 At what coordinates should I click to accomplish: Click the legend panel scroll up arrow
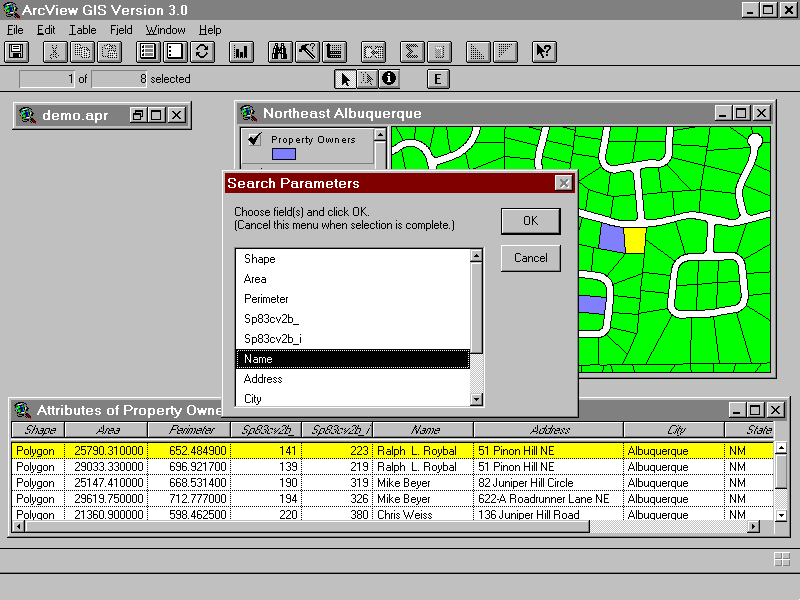tap(380, 135)
